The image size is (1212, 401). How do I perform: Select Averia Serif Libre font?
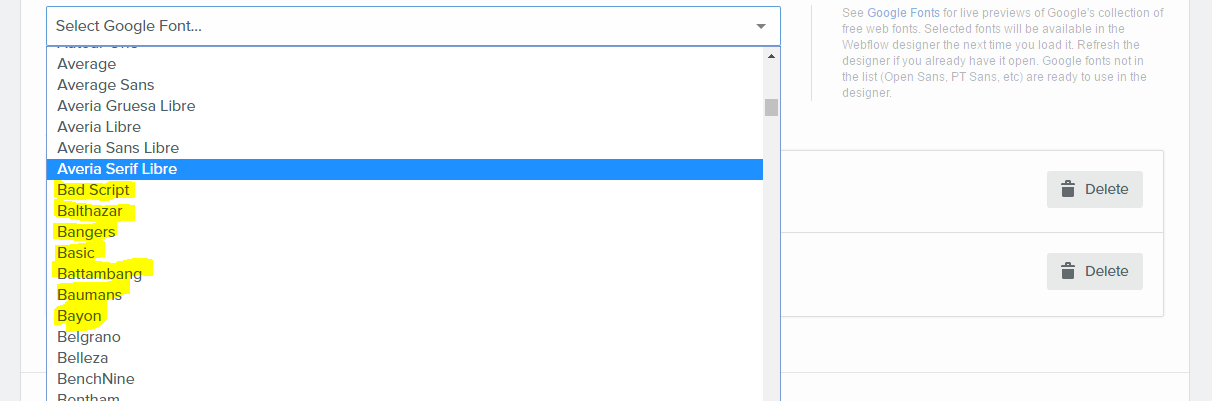(405, 169)
